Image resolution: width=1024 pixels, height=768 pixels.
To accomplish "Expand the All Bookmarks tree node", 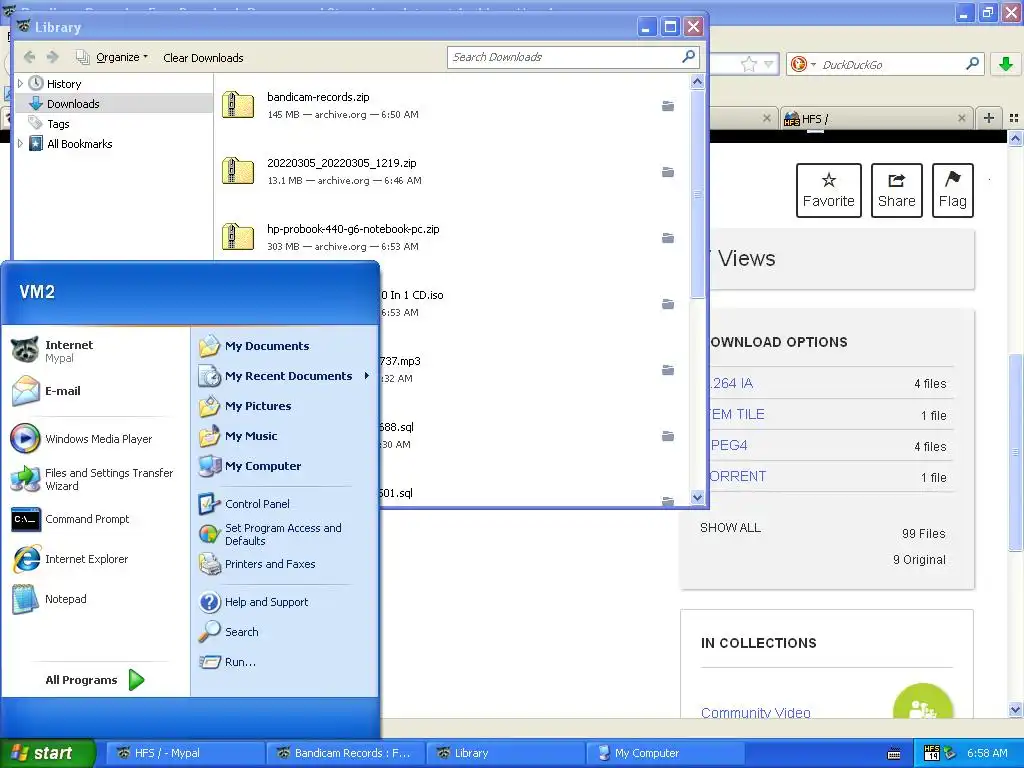I will coord(20,144).
